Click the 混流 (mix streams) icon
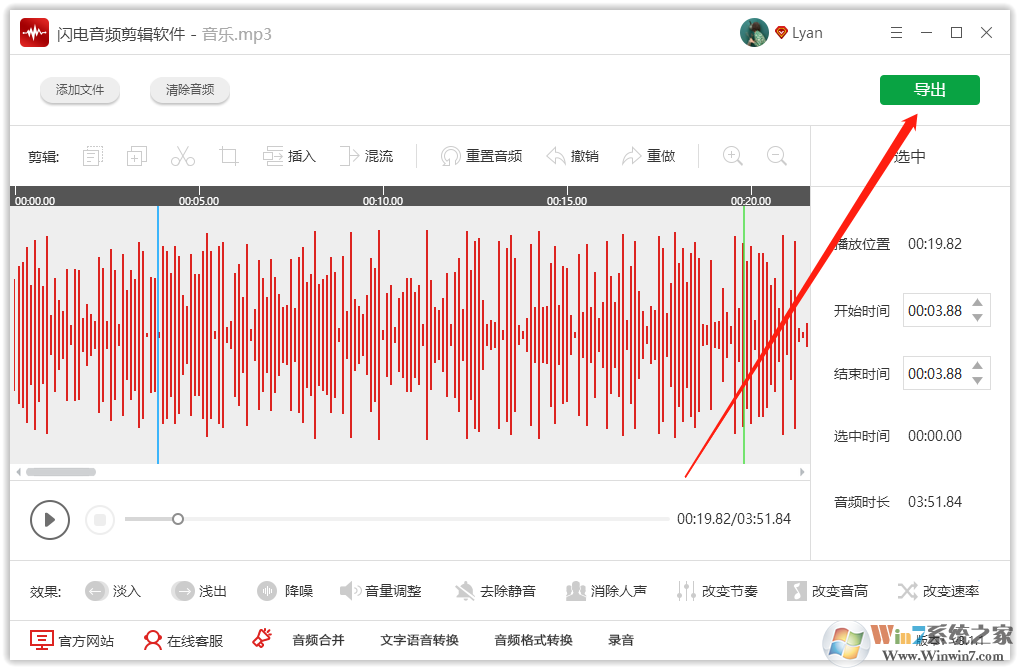 (x=367, y=155)
